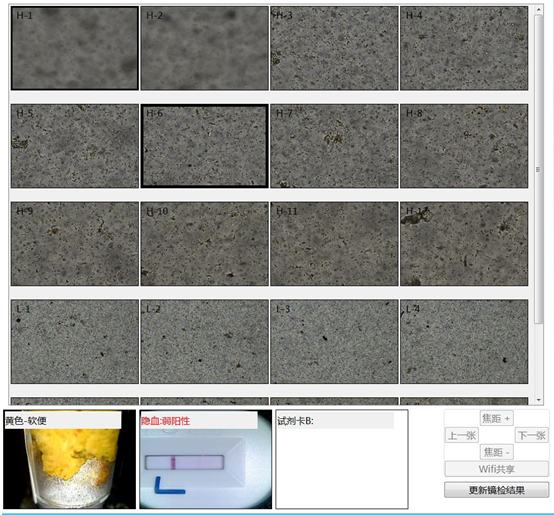This screenshot has width=554, height=515.
Task: Pick the L-4 thumbnail
Action: (464, 342)
